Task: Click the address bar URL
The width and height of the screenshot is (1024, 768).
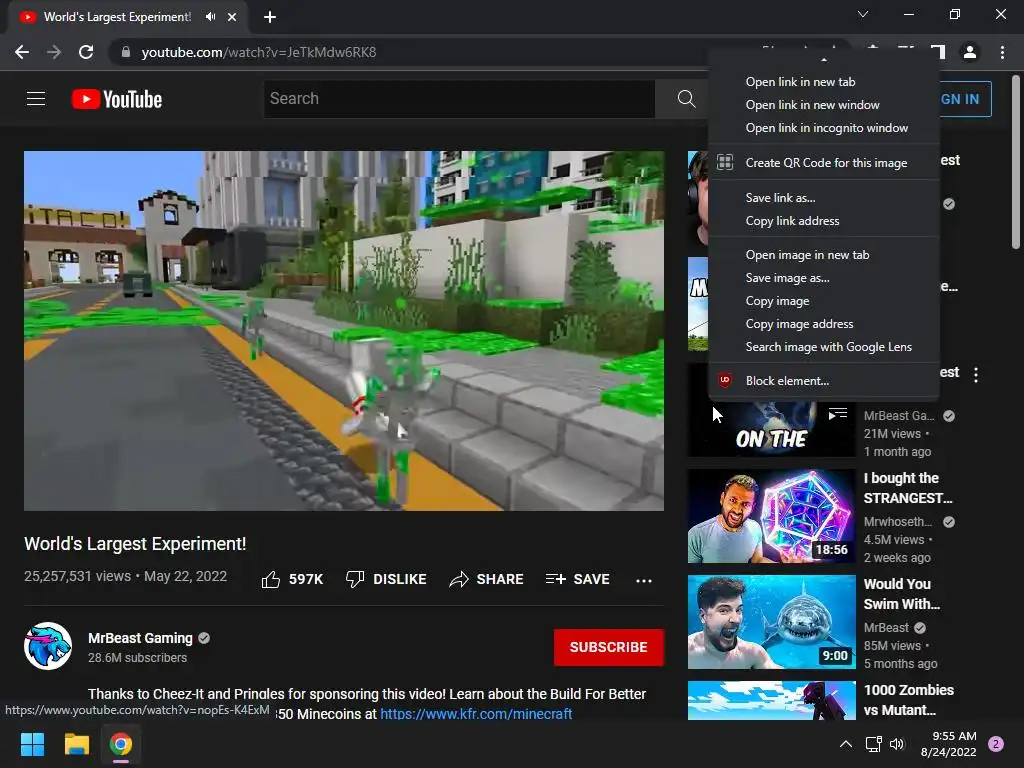Action: 259,52
